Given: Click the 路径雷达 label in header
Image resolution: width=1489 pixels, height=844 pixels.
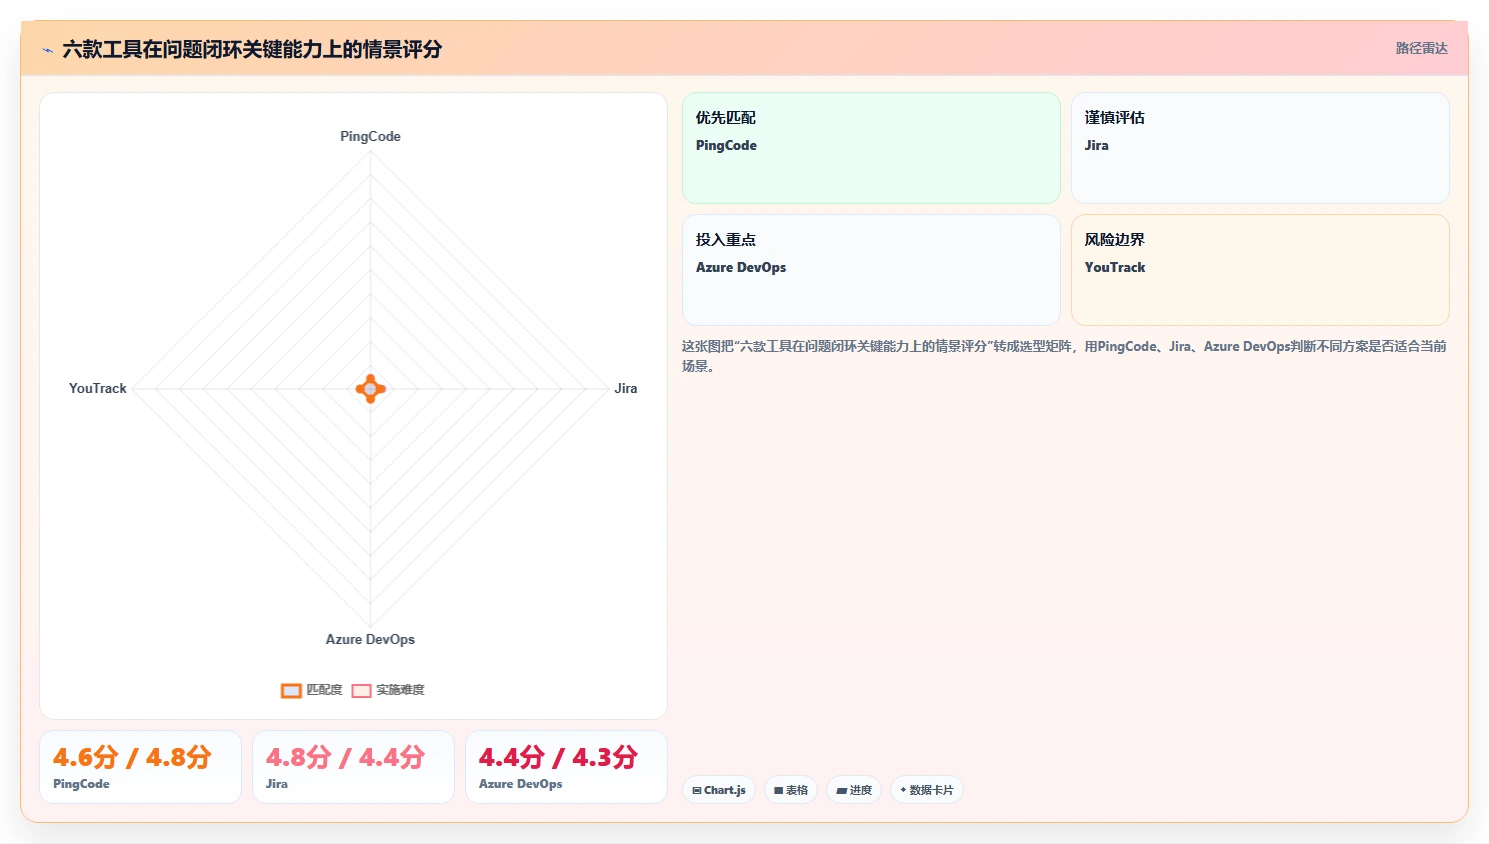Looking at the screenshot, I should click(1421, 48).
